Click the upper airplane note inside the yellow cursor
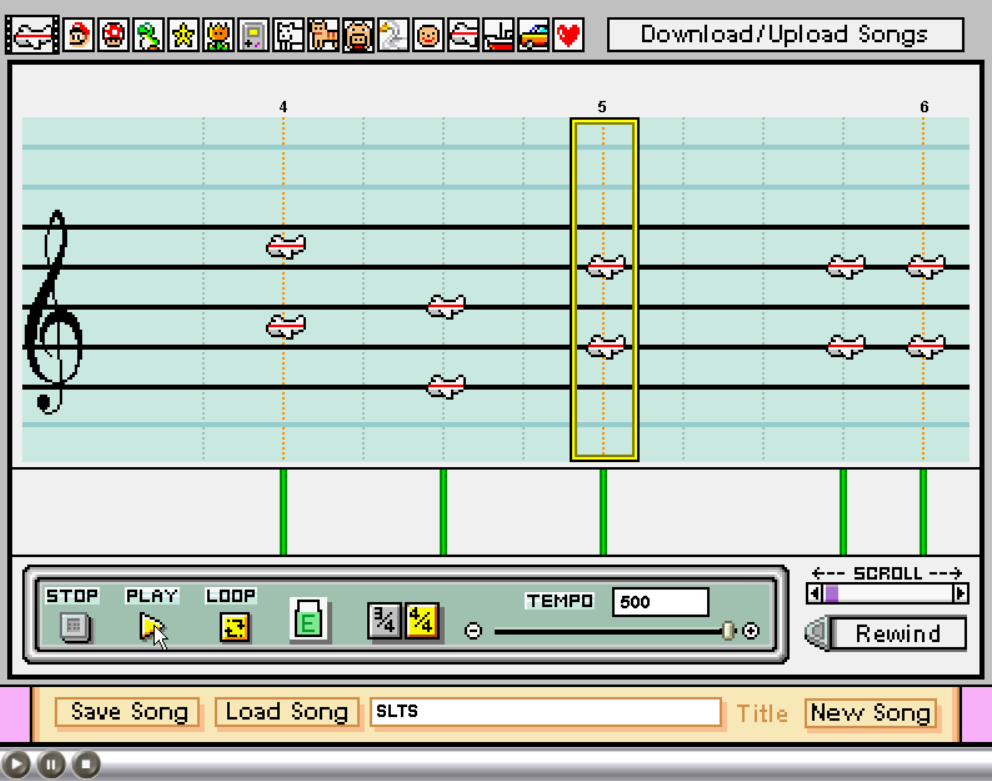 (x=607, y=266)
